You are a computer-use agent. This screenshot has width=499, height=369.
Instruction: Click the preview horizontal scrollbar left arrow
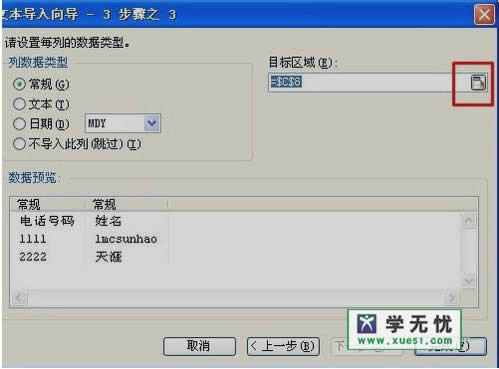pos(20,298)
